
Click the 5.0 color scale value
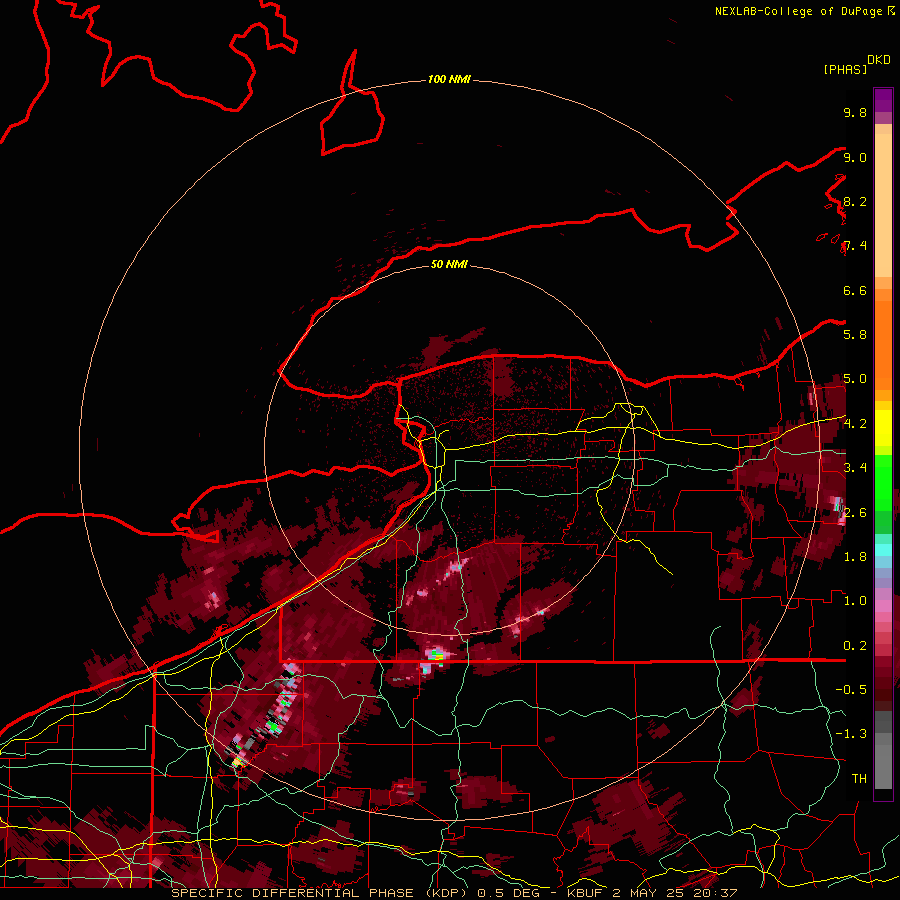pos(855,379)
